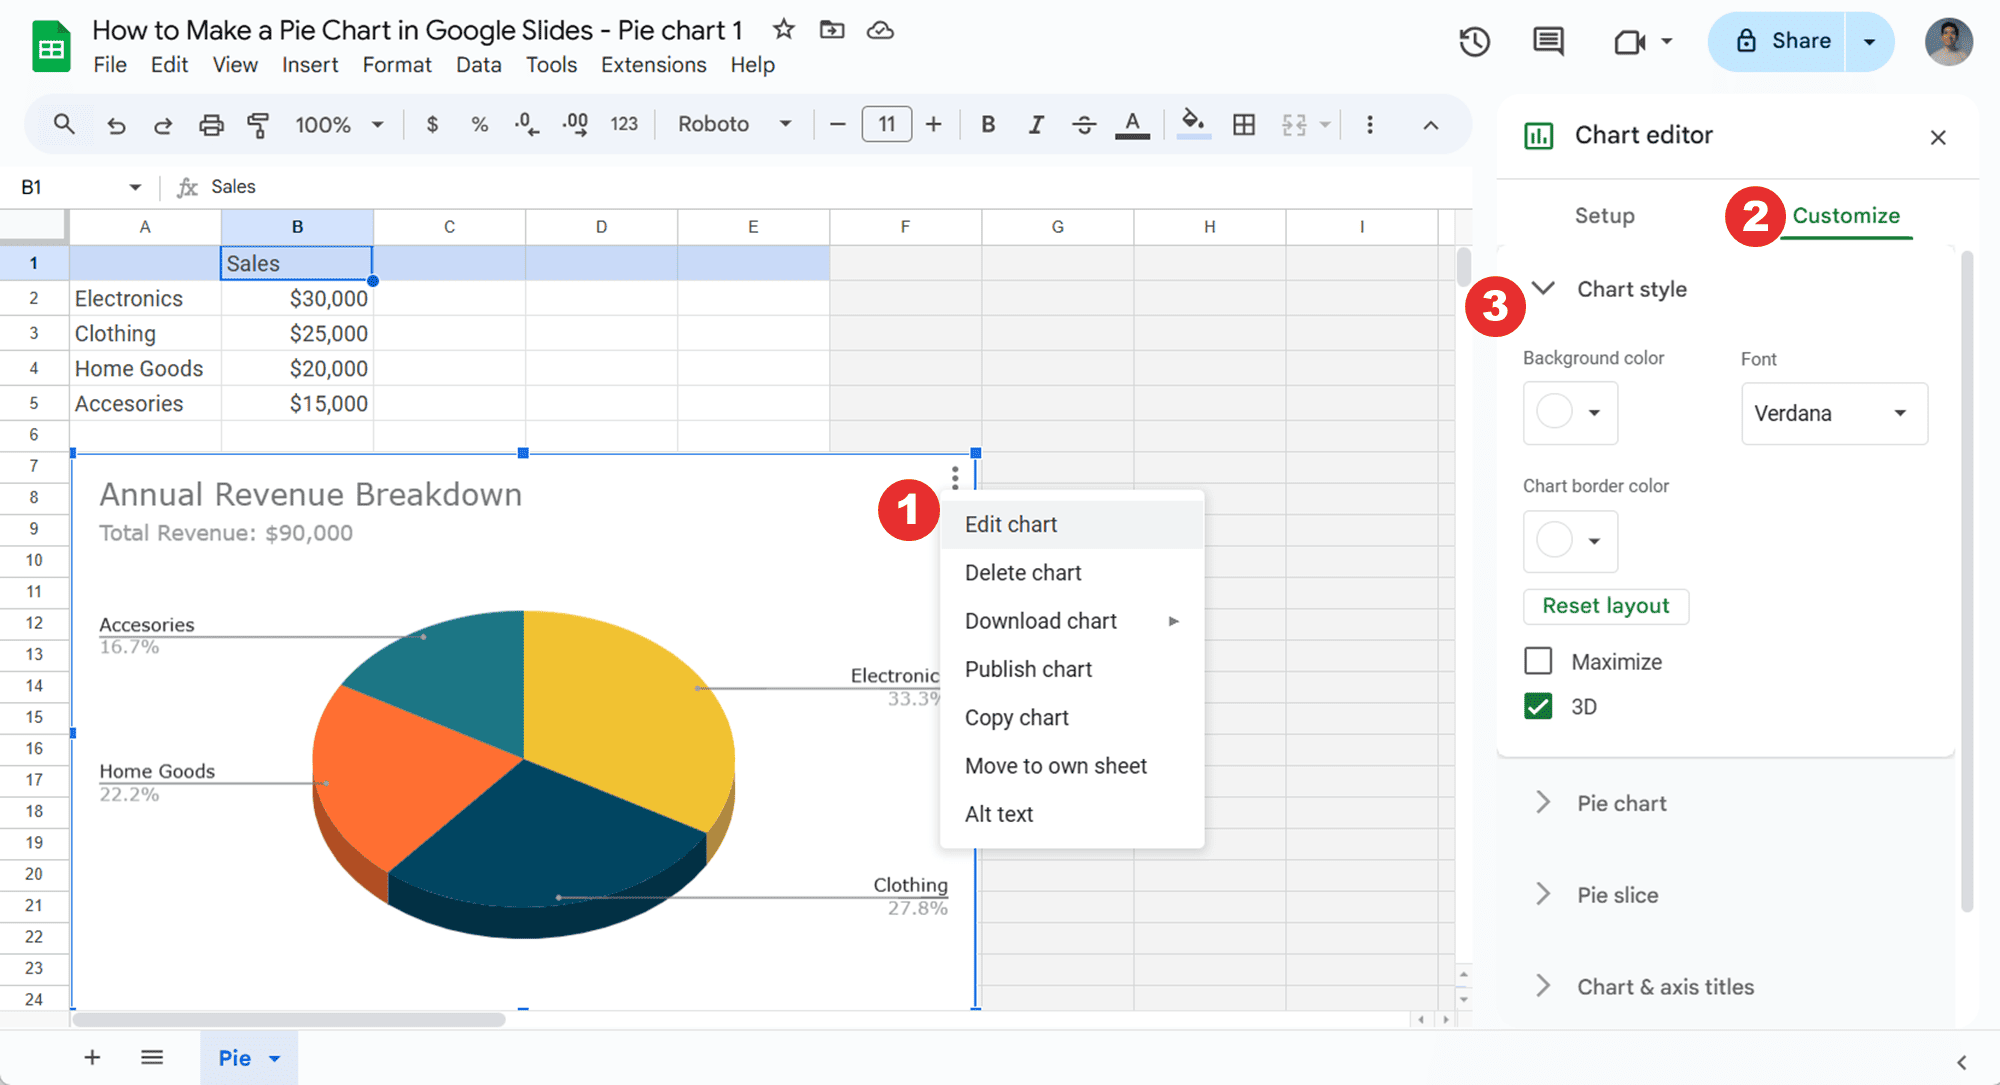Click the Reset layout button
2000x1085 pixels.
click(x=1607, y=604)
